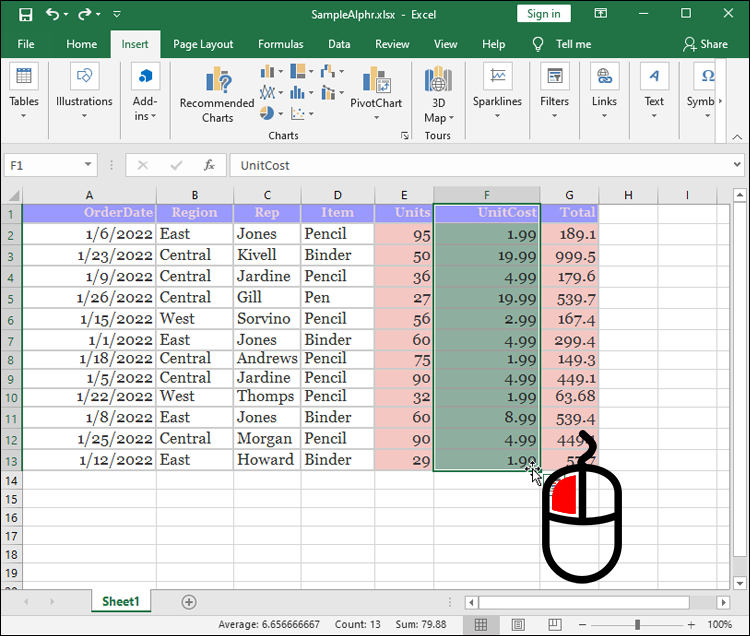Screen dimensions: 750x636
Task: Click the zoom in plus button
Action: (x=691, y=625)
